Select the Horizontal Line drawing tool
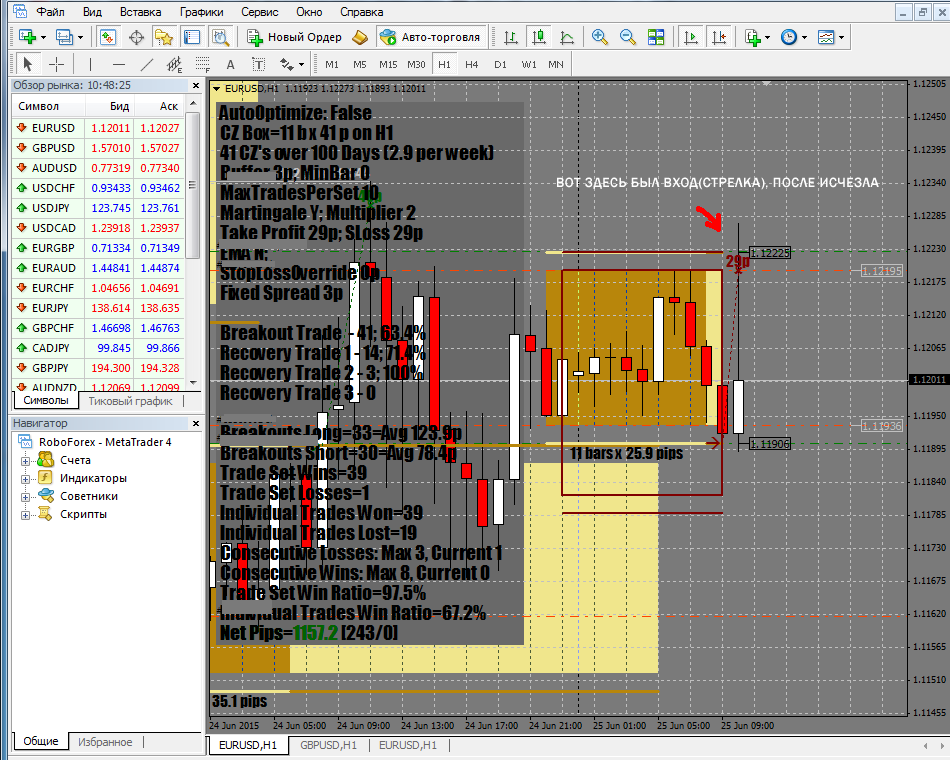The image size is (950, 760). [x=119, y=64]
